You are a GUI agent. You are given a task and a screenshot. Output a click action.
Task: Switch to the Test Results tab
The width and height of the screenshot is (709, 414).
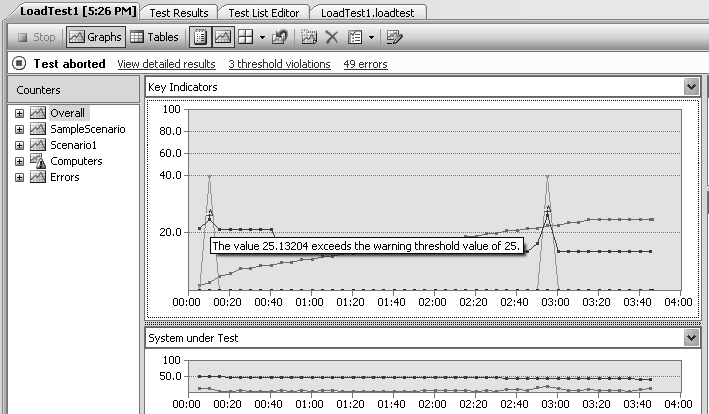click(179, 13)
